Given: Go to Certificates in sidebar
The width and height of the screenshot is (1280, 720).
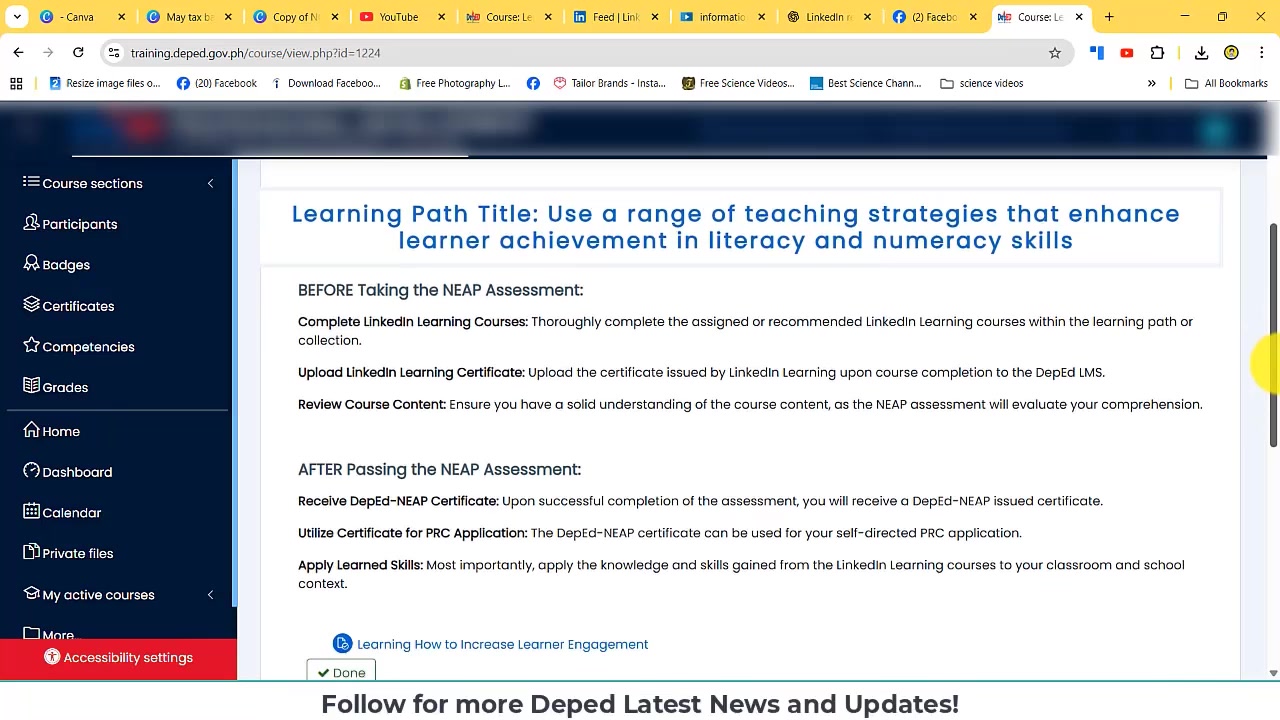Looking at the screenshot, I should pyautogui.click(x=69, y=306).
